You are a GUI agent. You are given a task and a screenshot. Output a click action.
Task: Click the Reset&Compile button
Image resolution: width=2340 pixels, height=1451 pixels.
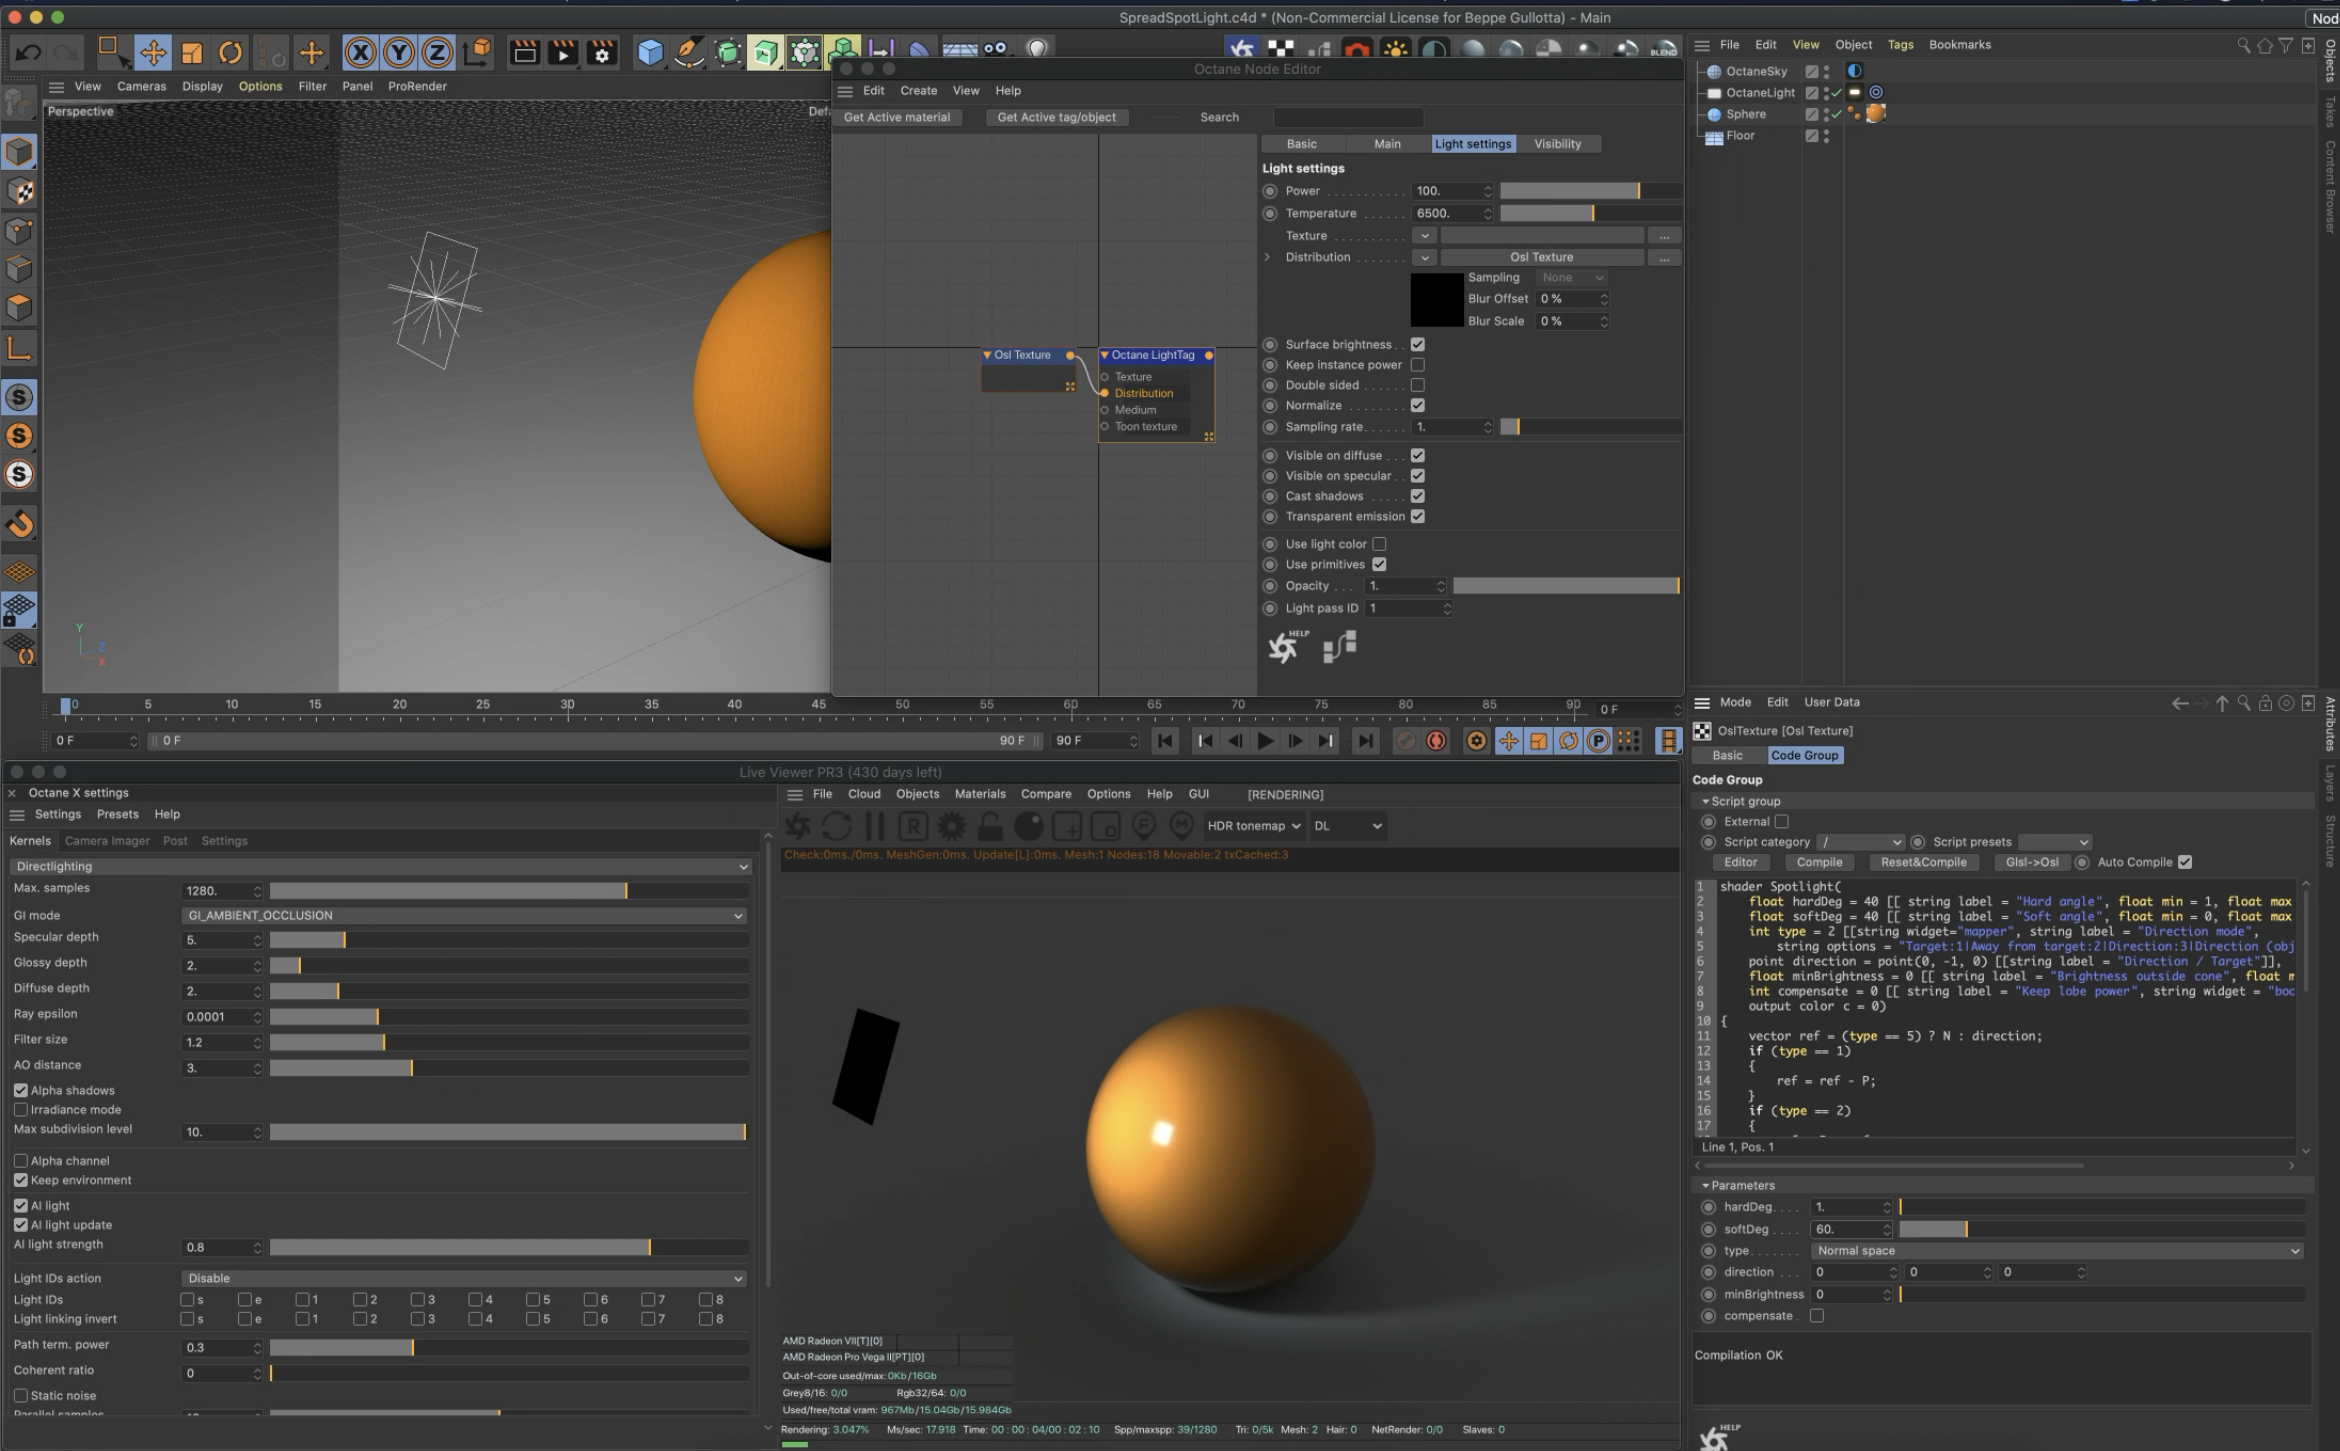pyautogui.click(x=1923, y=862)
